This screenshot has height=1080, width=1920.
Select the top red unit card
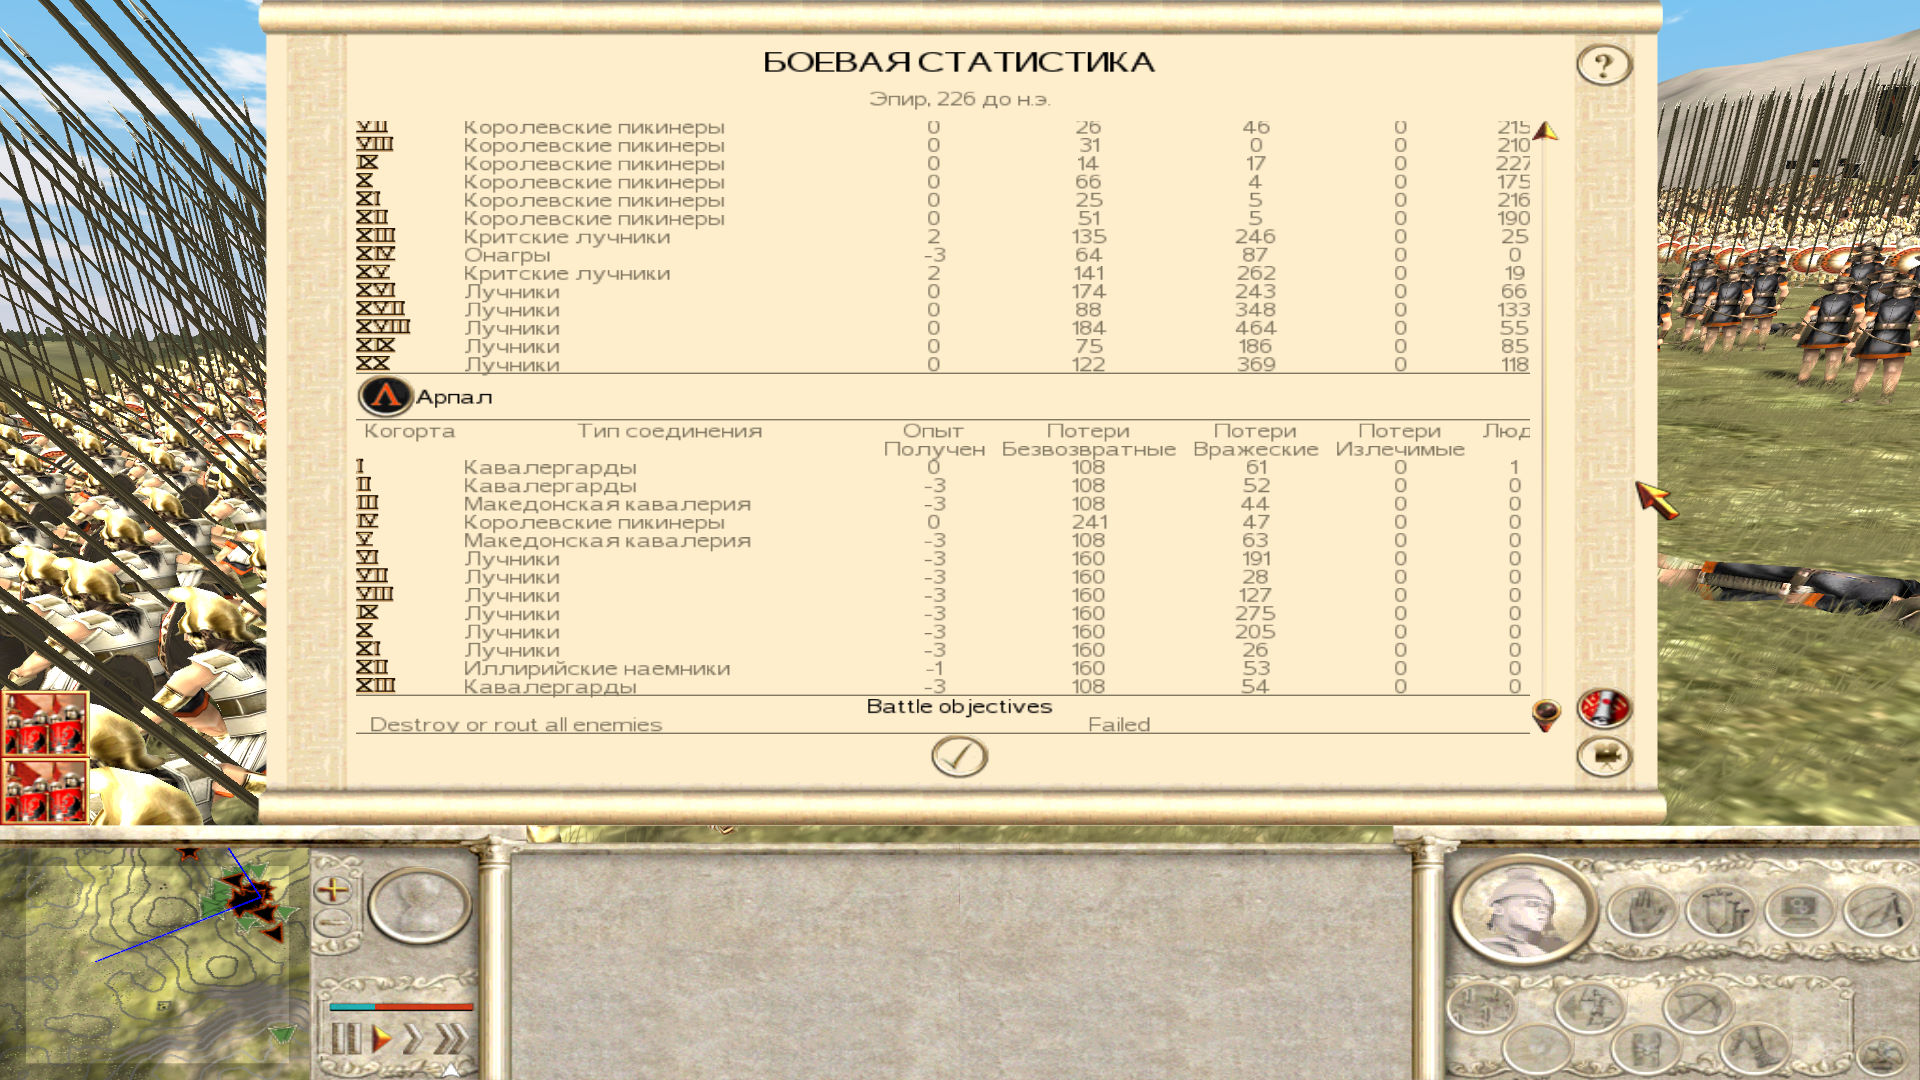click(x=45, y=723)
